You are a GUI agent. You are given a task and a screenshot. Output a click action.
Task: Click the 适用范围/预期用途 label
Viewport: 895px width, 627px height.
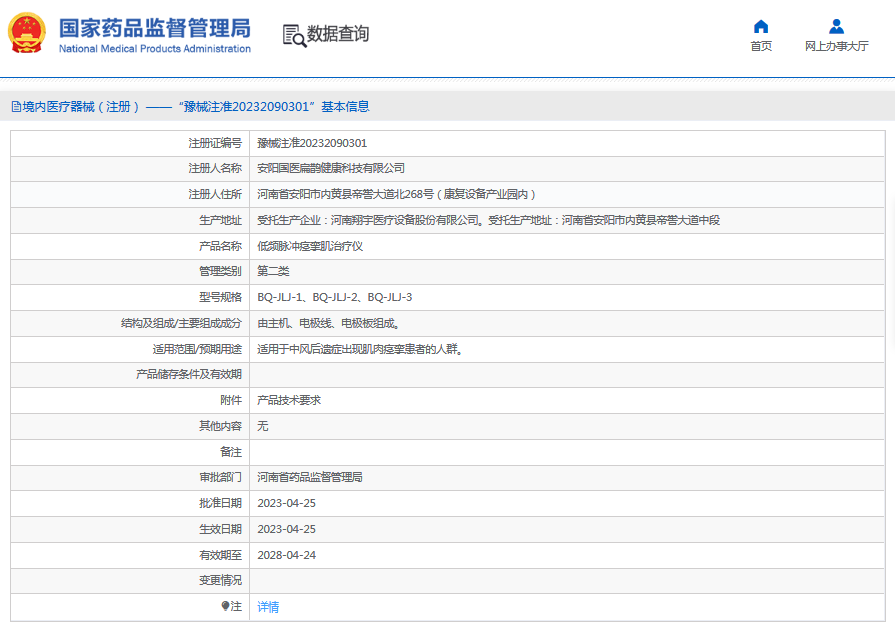pyautogui.click(x=197, y=349)
